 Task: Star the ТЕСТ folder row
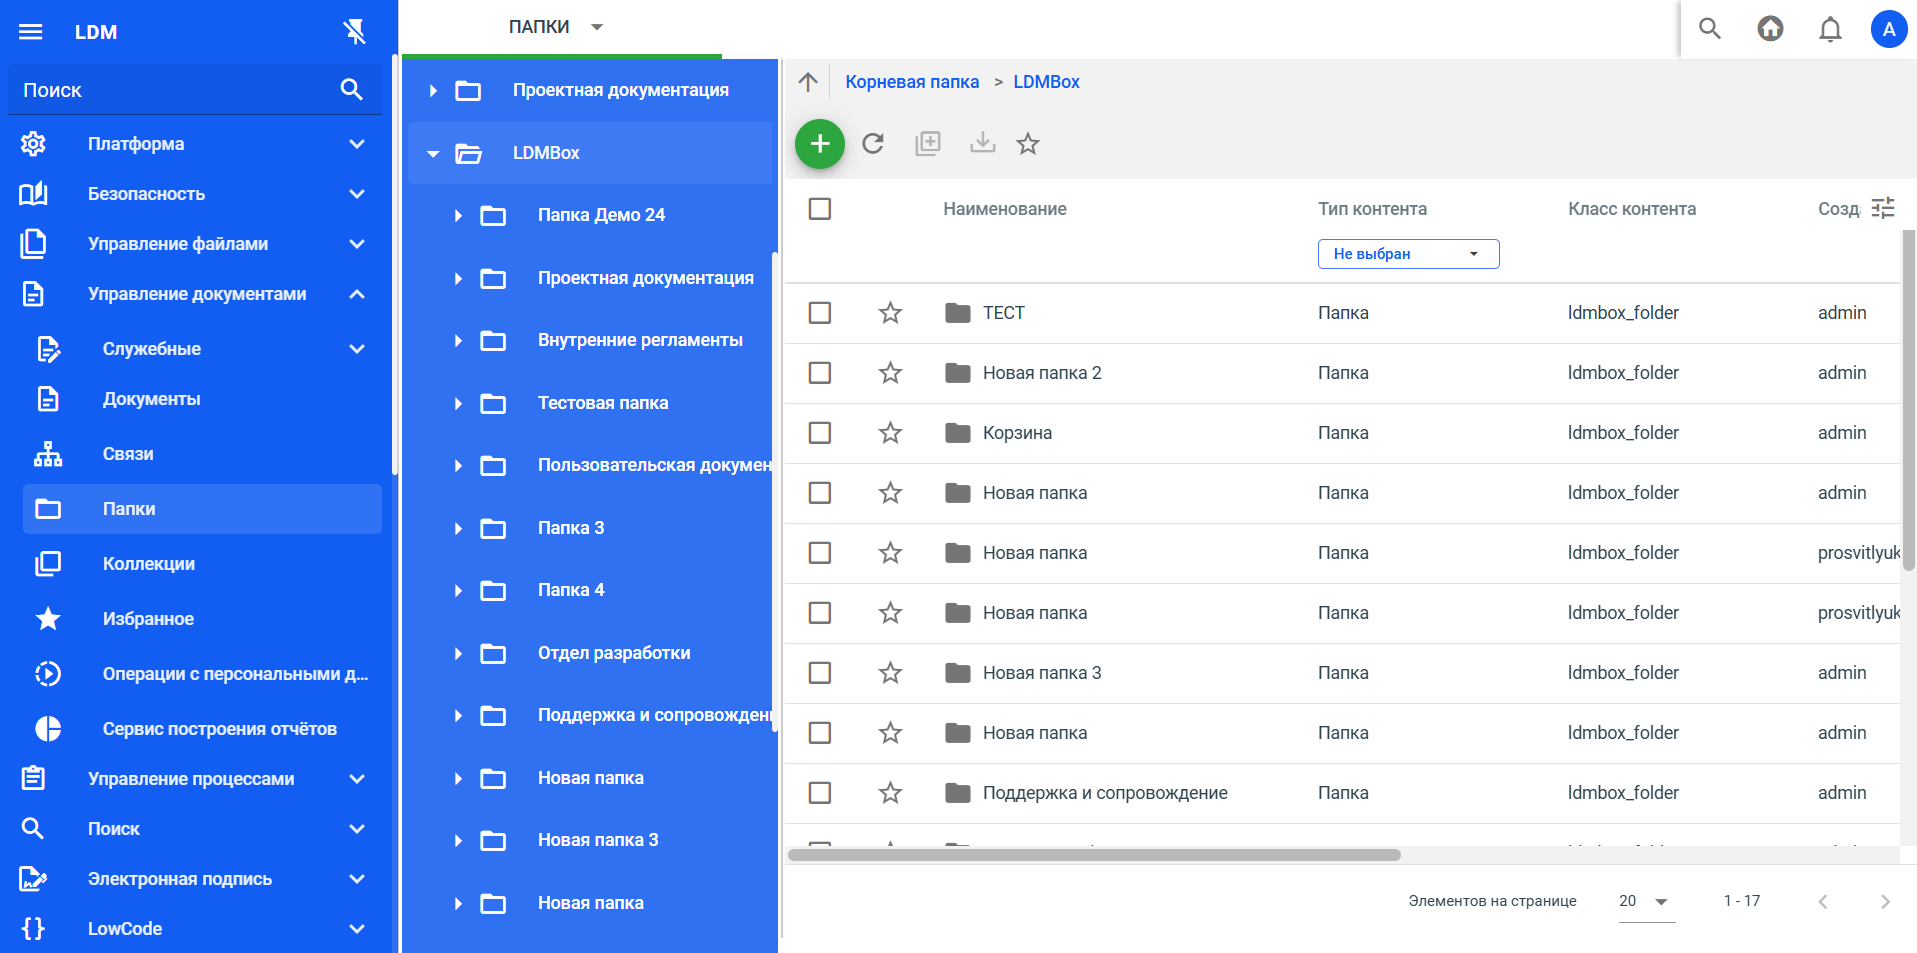890,313
